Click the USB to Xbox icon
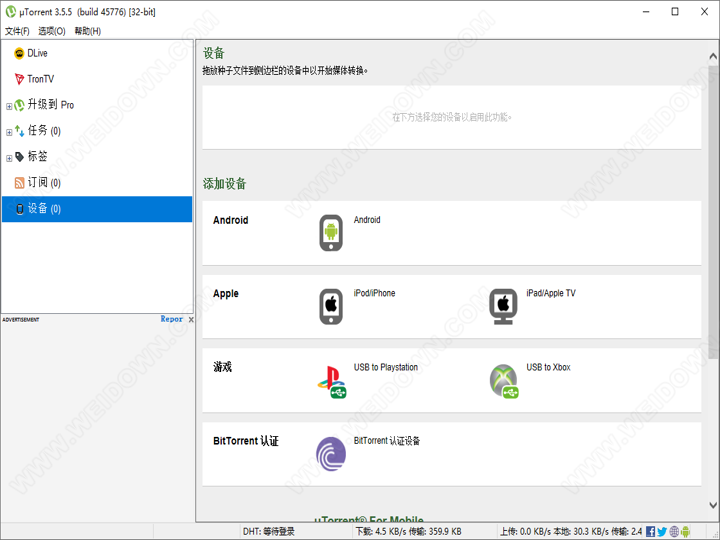This screenshot has height=540, width=720. [504, 381]
